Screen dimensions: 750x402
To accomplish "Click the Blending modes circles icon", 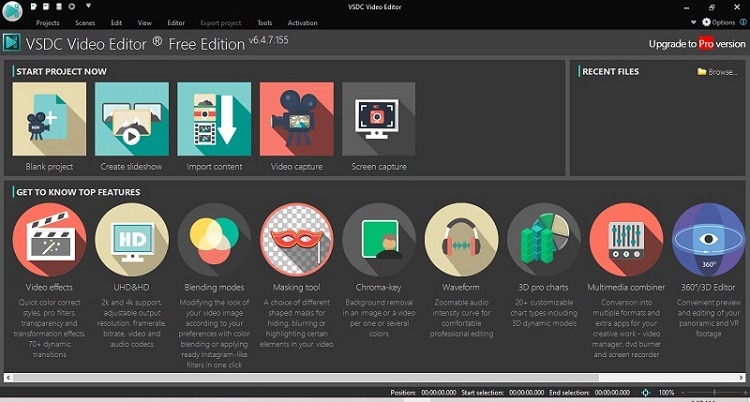I will point(214,239).
